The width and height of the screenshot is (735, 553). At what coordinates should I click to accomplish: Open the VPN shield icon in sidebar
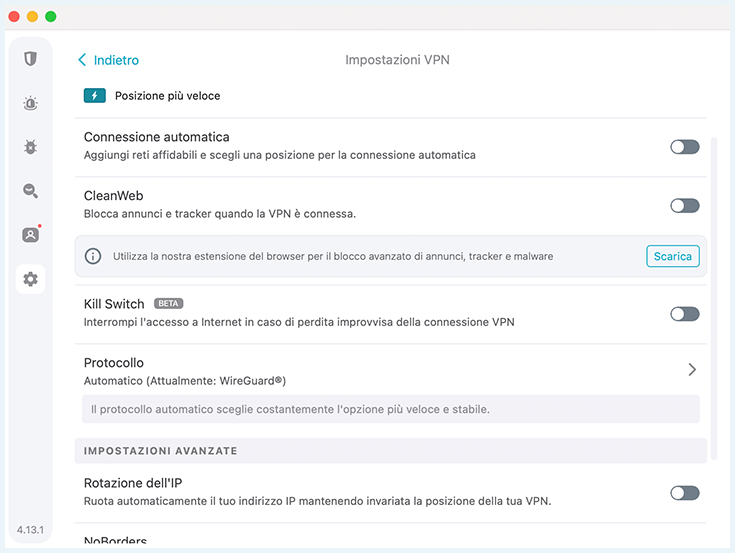tap(30, 59)
